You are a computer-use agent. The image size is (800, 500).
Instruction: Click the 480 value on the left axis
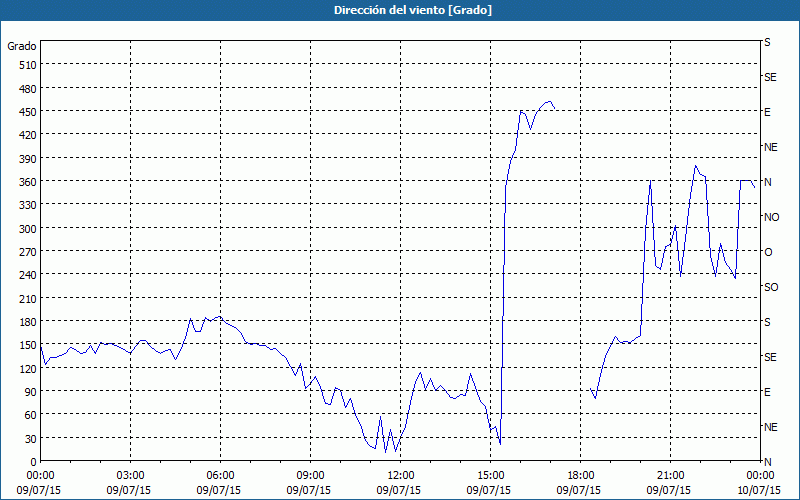coord(28,89)
